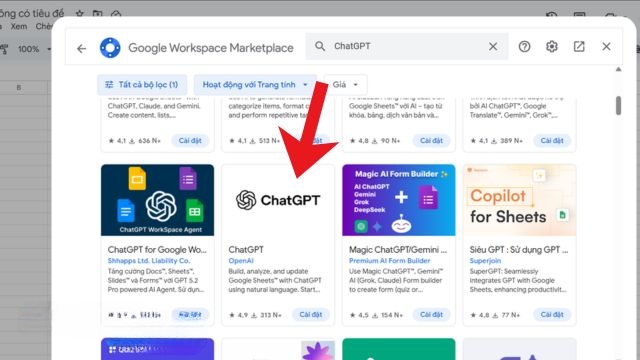This screenshot has height=360, width=640.
Task: Star the untitled spreadsheet in Sheets
Action: point(79,14)
